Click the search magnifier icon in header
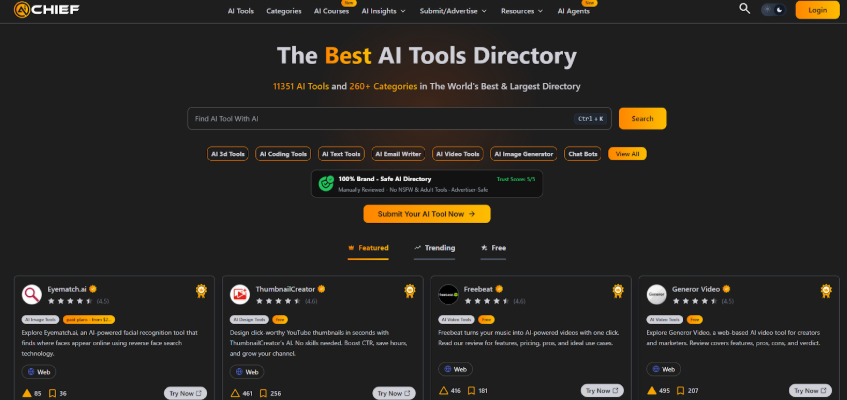This screenshot has width=847, height=400. 744,9
